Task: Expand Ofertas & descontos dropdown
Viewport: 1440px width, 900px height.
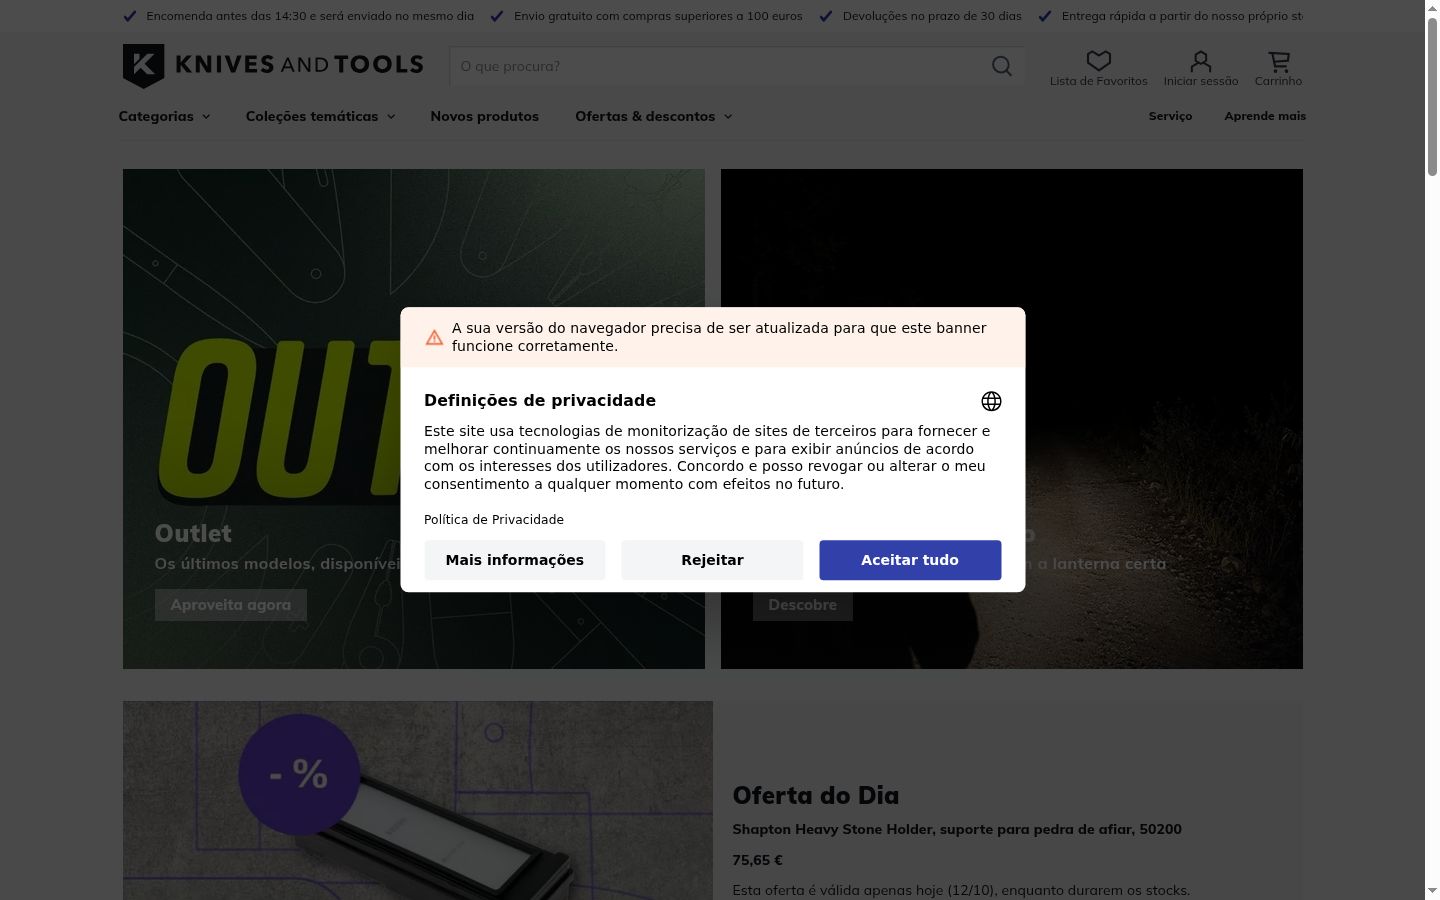Action: (653, 116)
